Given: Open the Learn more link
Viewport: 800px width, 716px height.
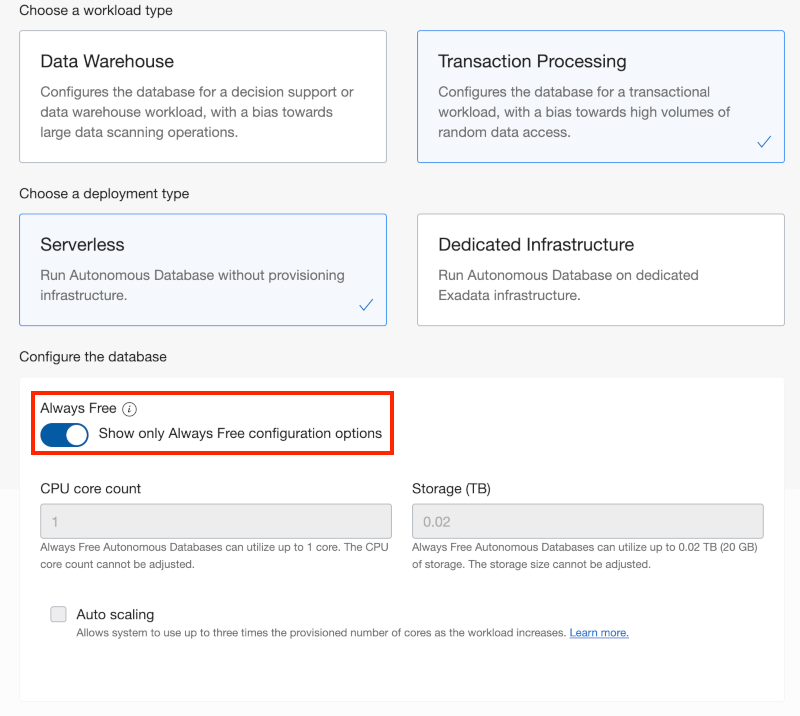Looking at the screenshot, I should pos(599,633).
